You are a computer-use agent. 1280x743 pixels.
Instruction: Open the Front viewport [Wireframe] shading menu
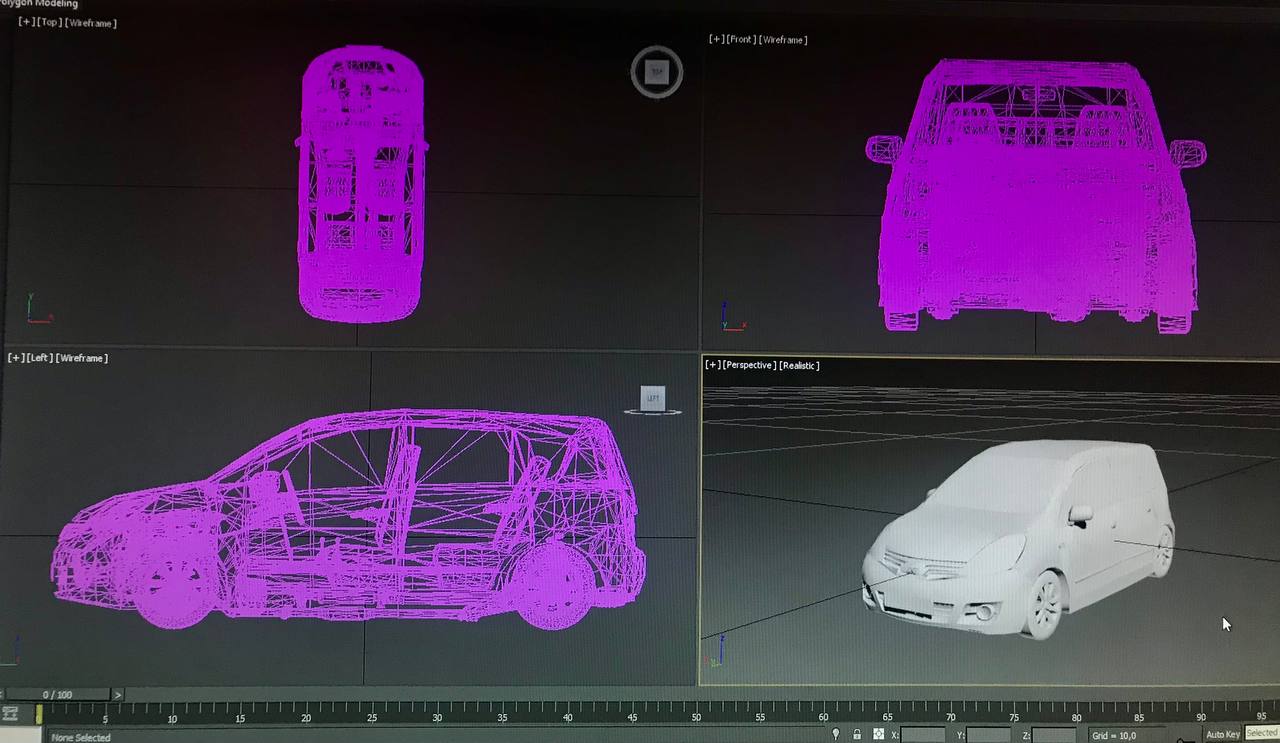[784, 39]
